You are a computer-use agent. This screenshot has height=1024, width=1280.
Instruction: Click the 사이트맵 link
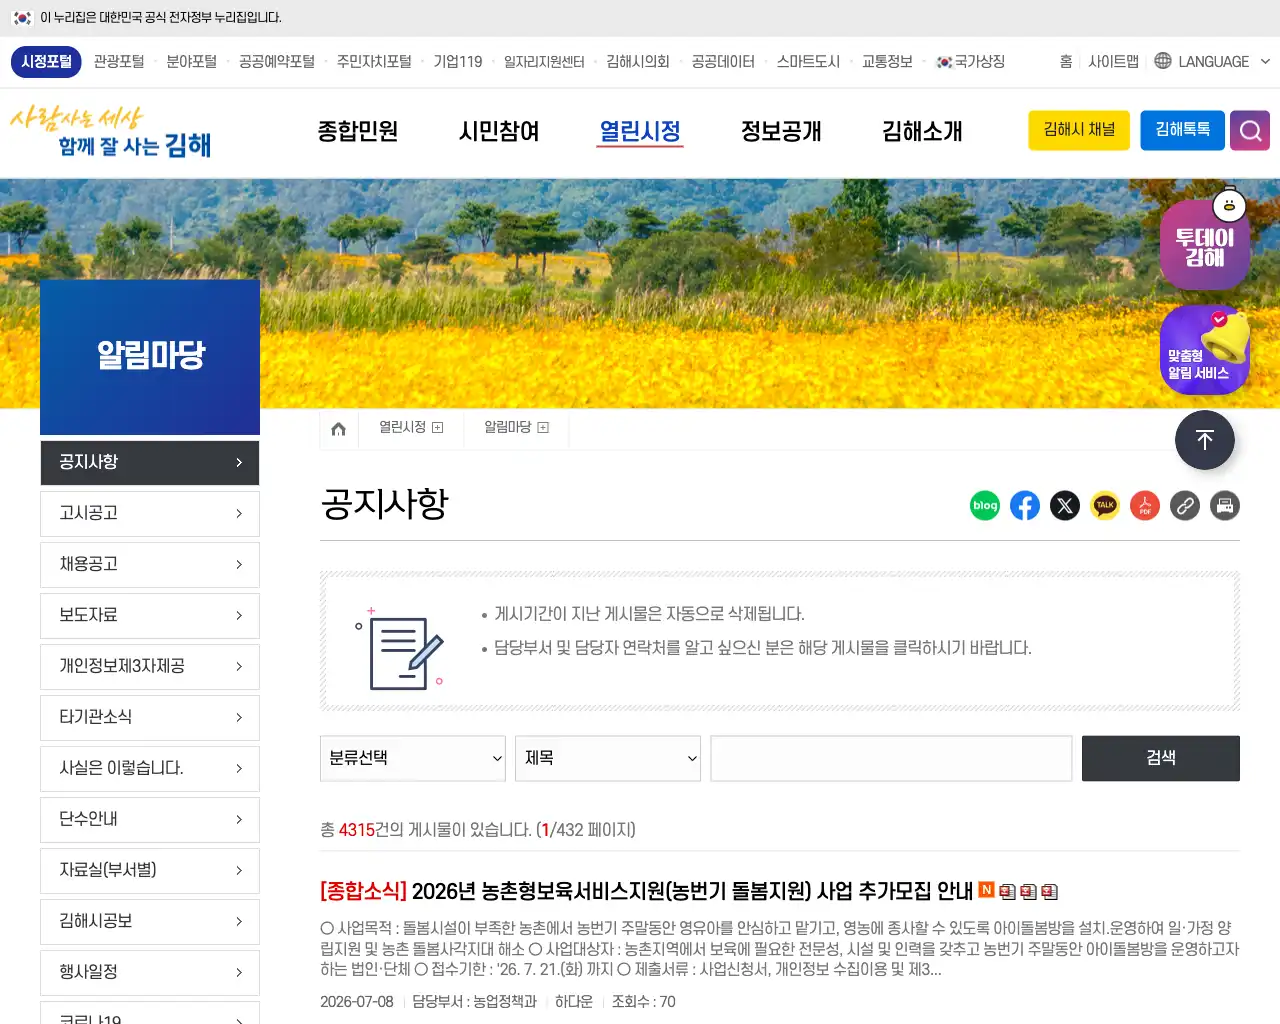coord(1113,62)
